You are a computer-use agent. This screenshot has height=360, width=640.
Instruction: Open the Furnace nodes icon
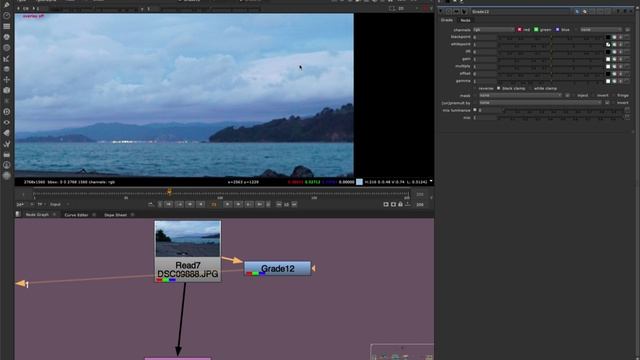7,165
